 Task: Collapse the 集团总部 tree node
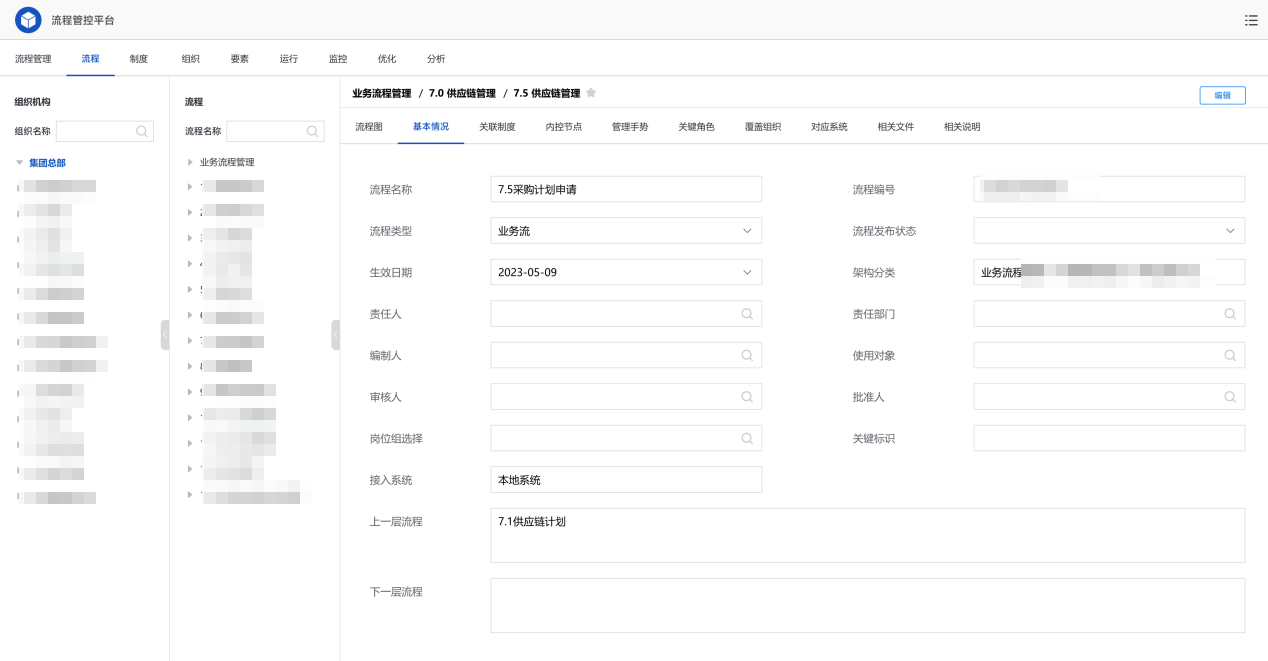pyautogui.click(x=19, y=162)
